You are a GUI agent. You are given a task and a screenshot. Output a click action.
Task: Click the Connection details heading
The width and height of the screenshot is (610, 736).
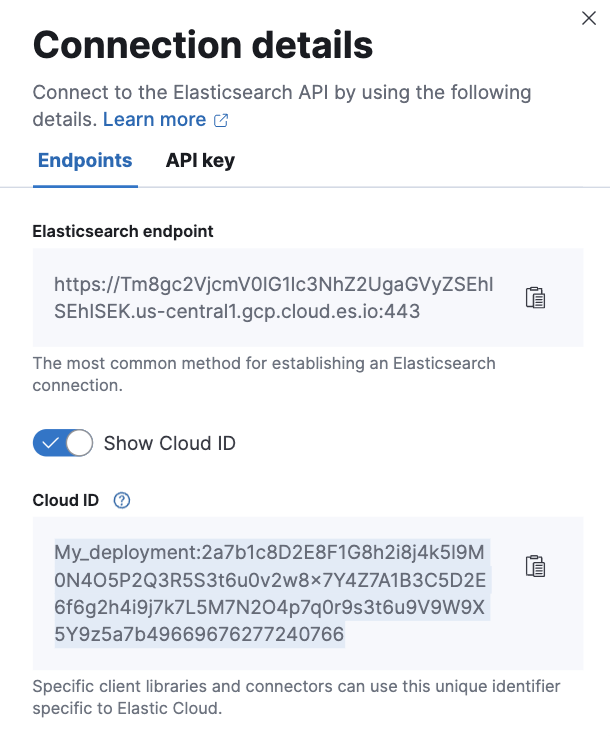[203, 45]
